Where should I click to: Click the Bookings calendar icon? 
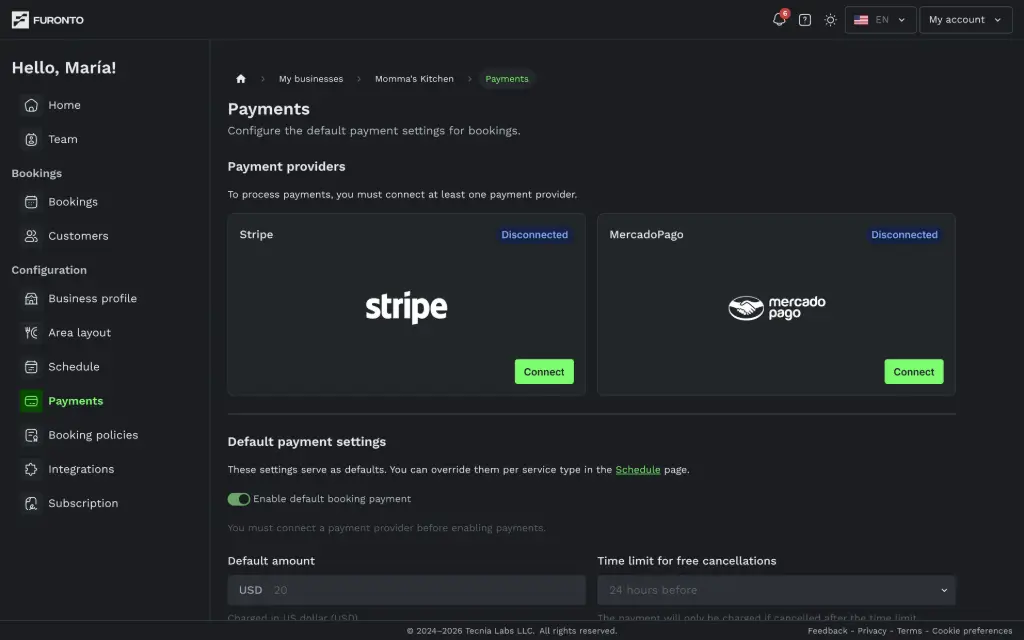click(31, 202)
